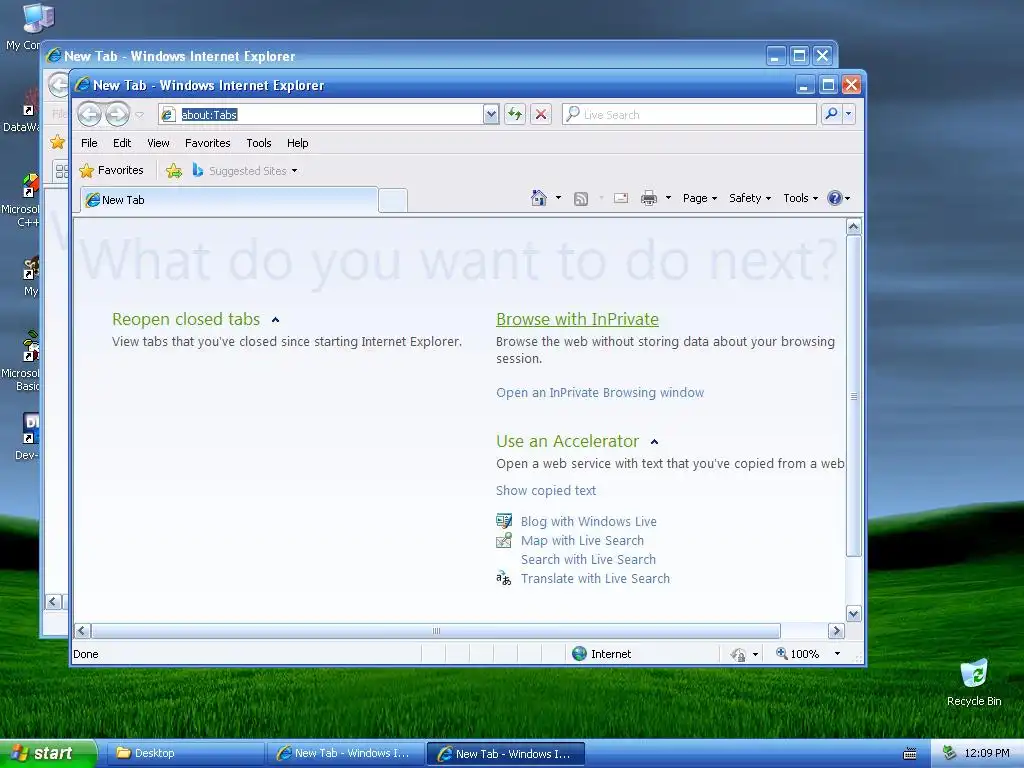Viewport: 1024px width, 768px height.
Task: Open the address bar dropdown arrow
Action: click(x=491, y=114)
